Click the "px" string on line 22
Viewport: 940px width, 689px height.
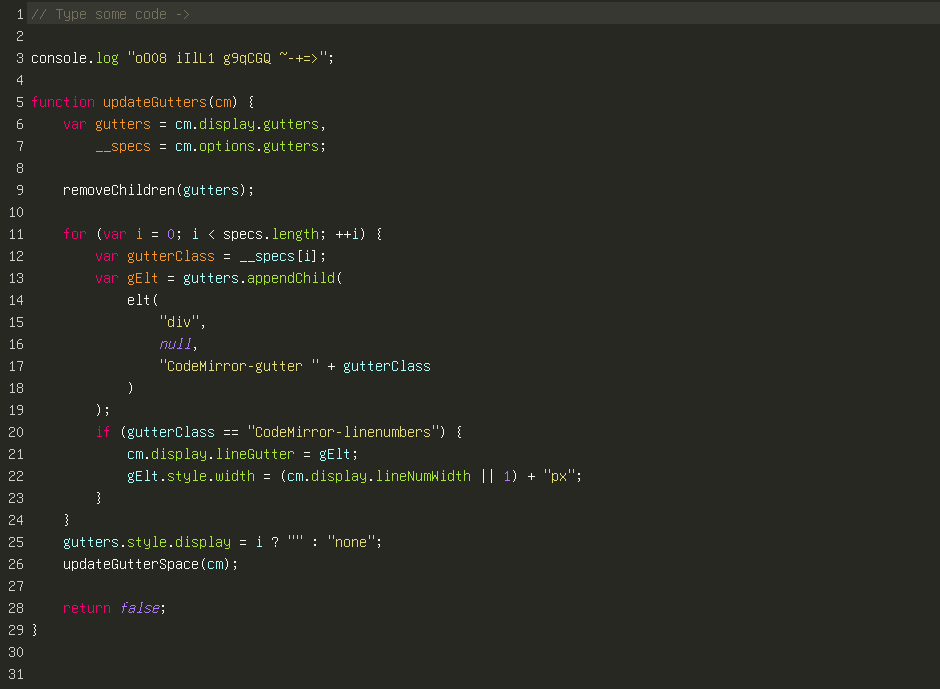pos(559,476)
